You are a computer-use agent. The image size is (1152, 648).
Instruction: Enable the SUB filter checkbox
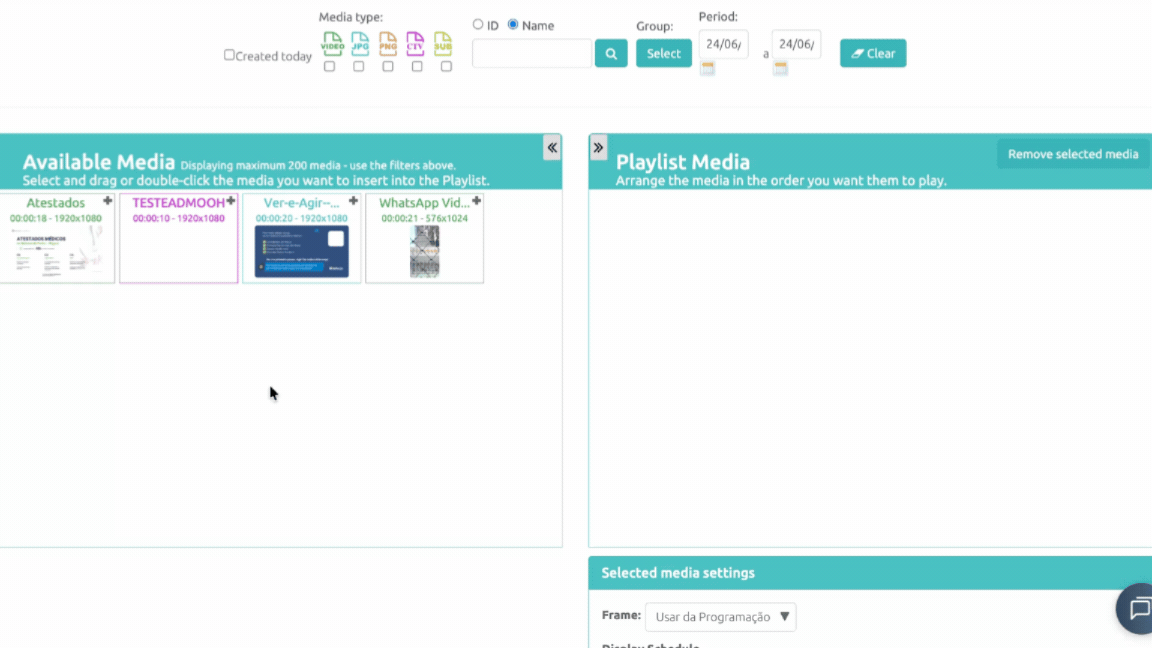[x=446, y=66]
